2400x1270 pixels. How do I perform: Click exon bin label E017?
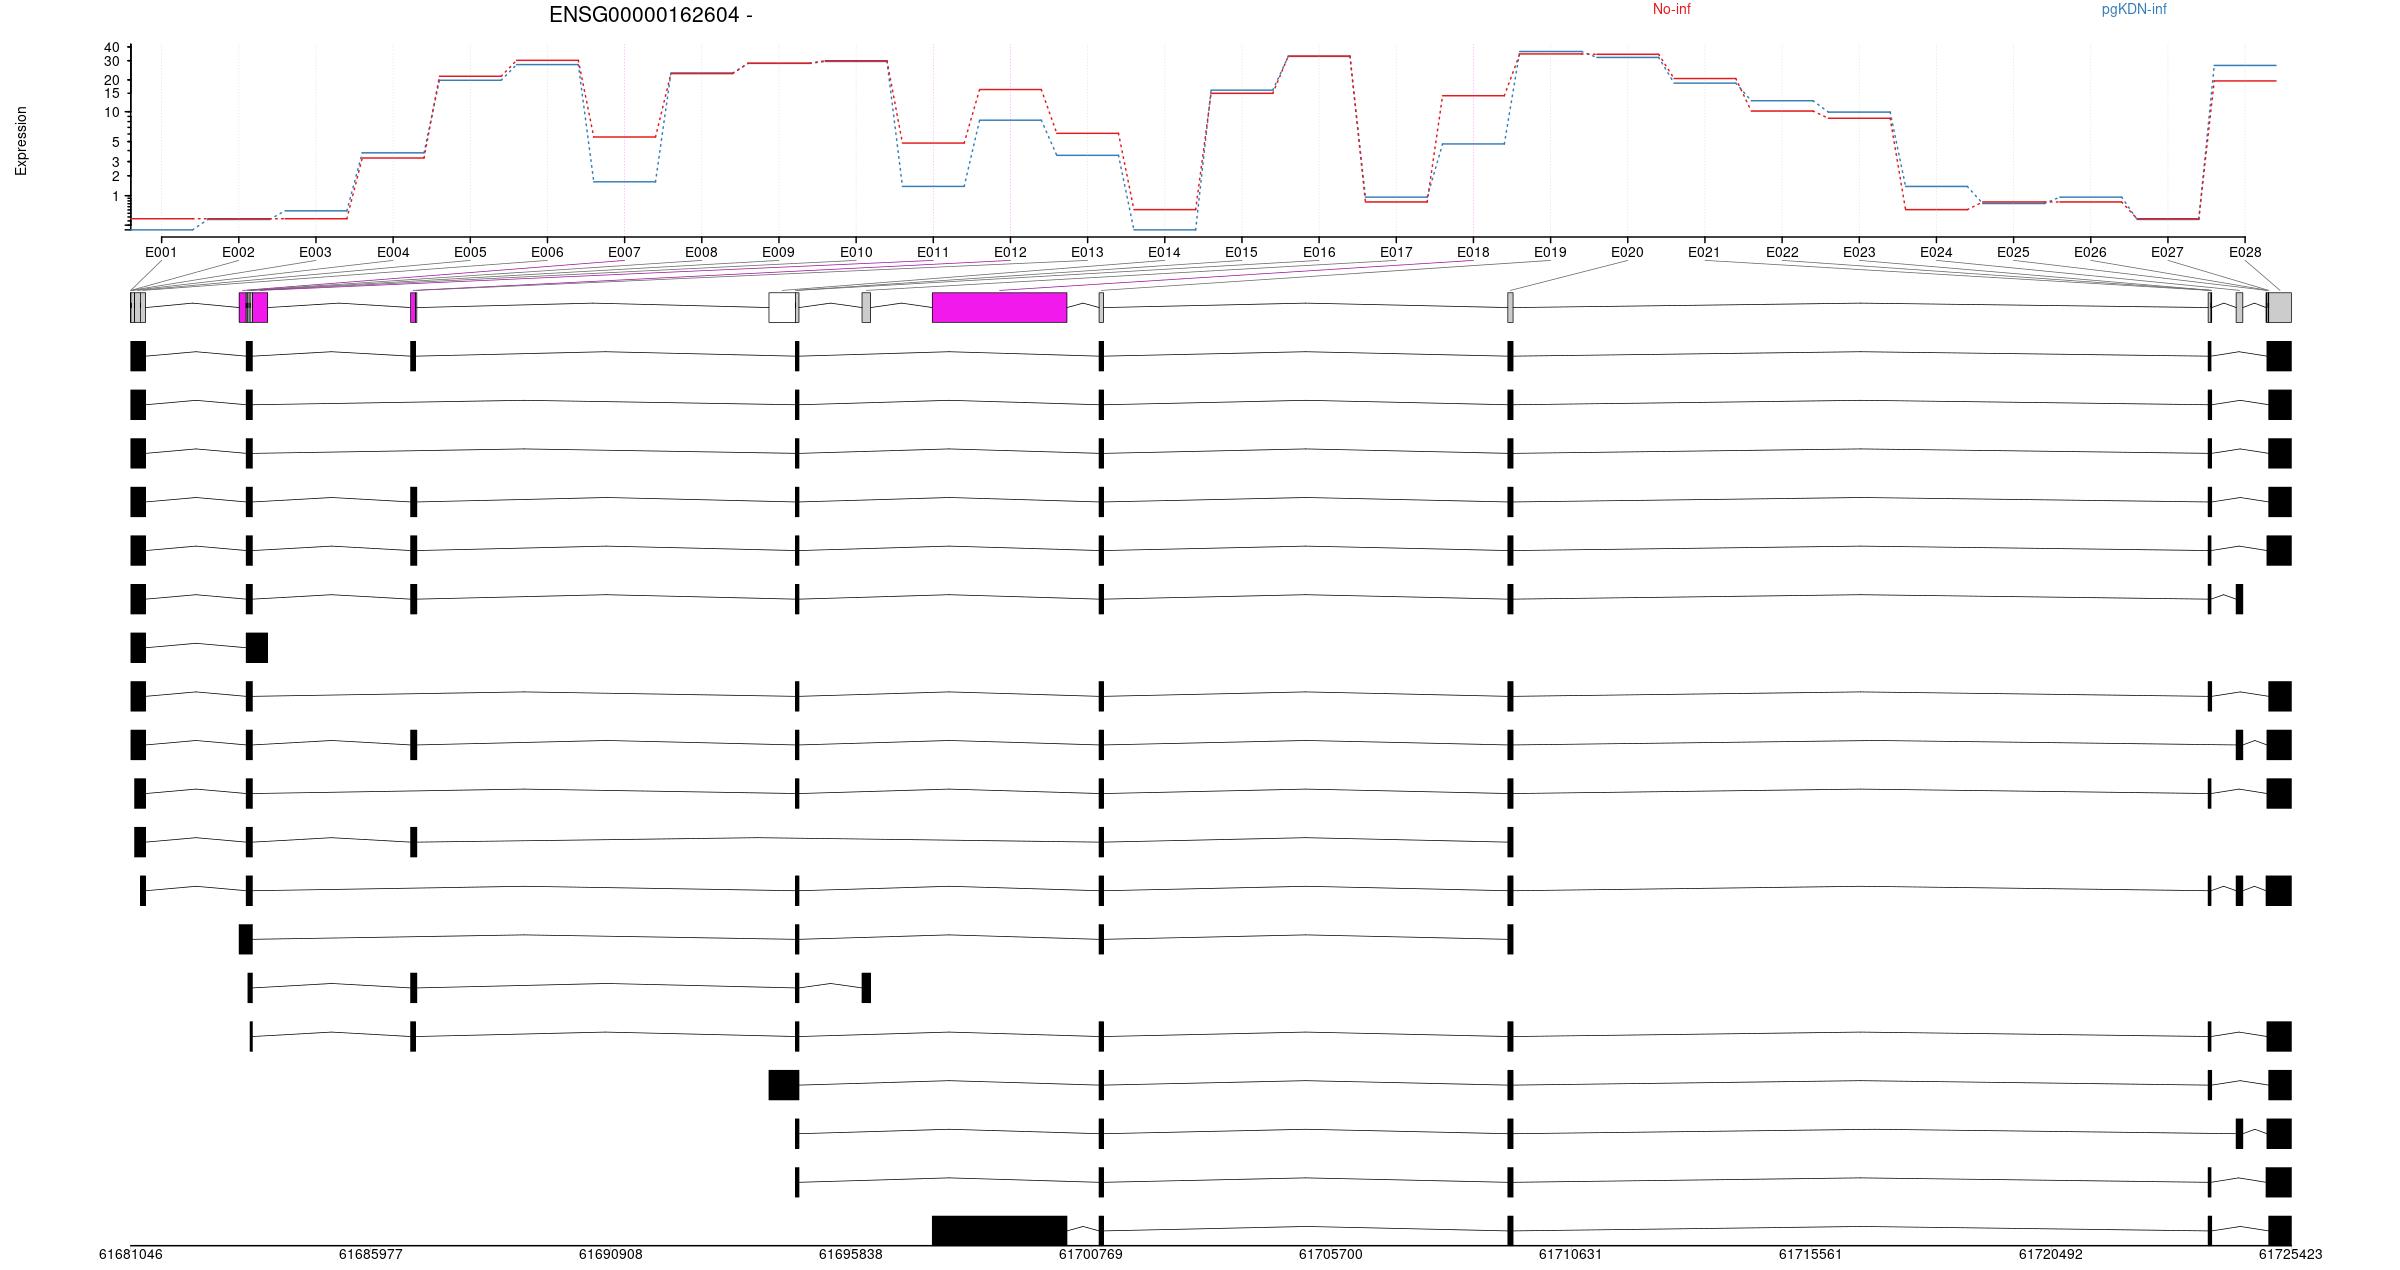pyautogui.click(x=1396, y=253)
